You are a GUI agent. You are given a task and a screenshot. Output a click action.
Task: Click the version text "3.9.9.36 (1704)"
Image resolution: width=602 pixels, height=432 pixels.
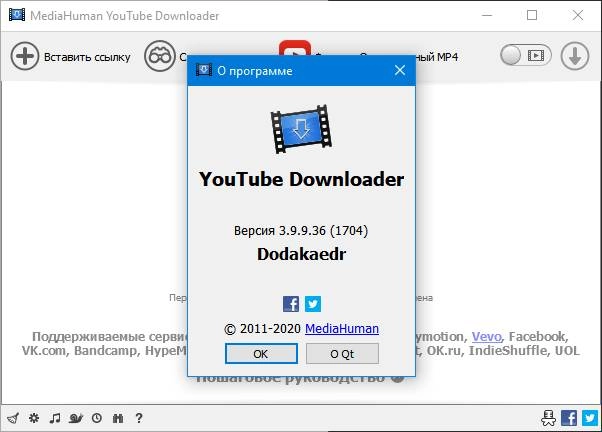point(323,231)
